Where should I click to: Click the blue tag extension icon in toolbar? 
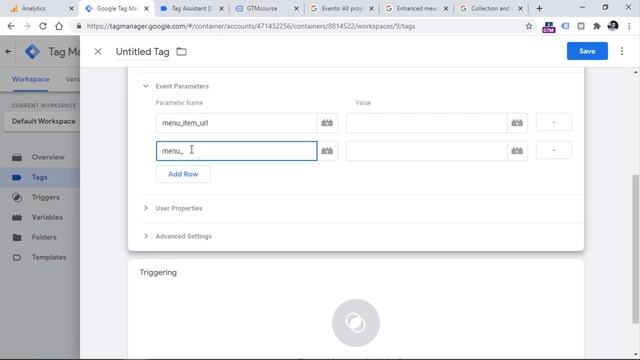[x=565, y=26]
